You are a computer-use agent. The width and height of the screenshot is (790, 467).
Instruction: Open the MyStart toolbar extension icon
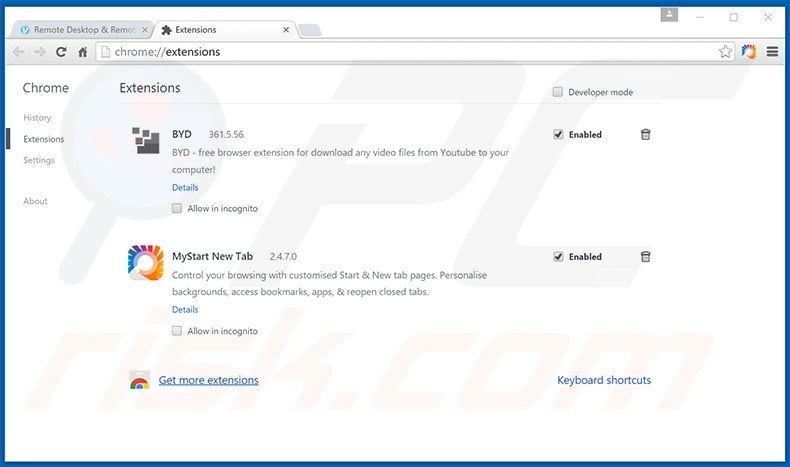click(749, 51)
